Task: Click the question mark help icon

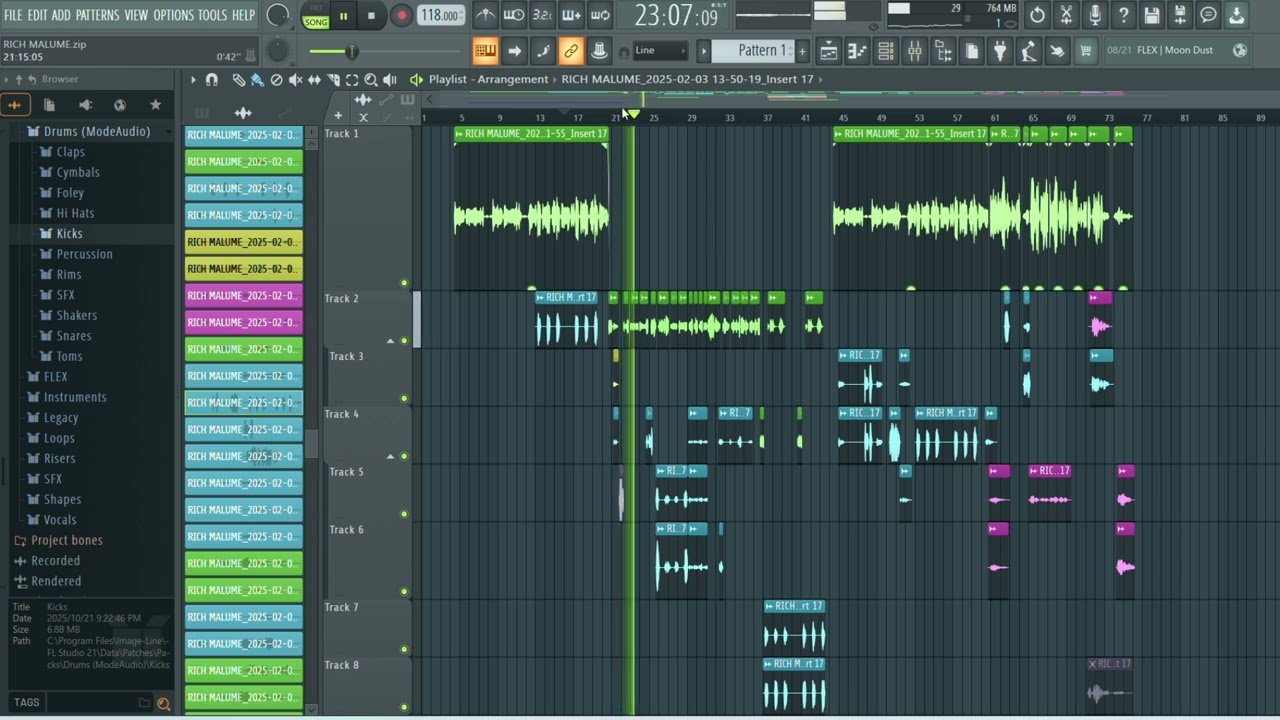Action: point(1123,15)
